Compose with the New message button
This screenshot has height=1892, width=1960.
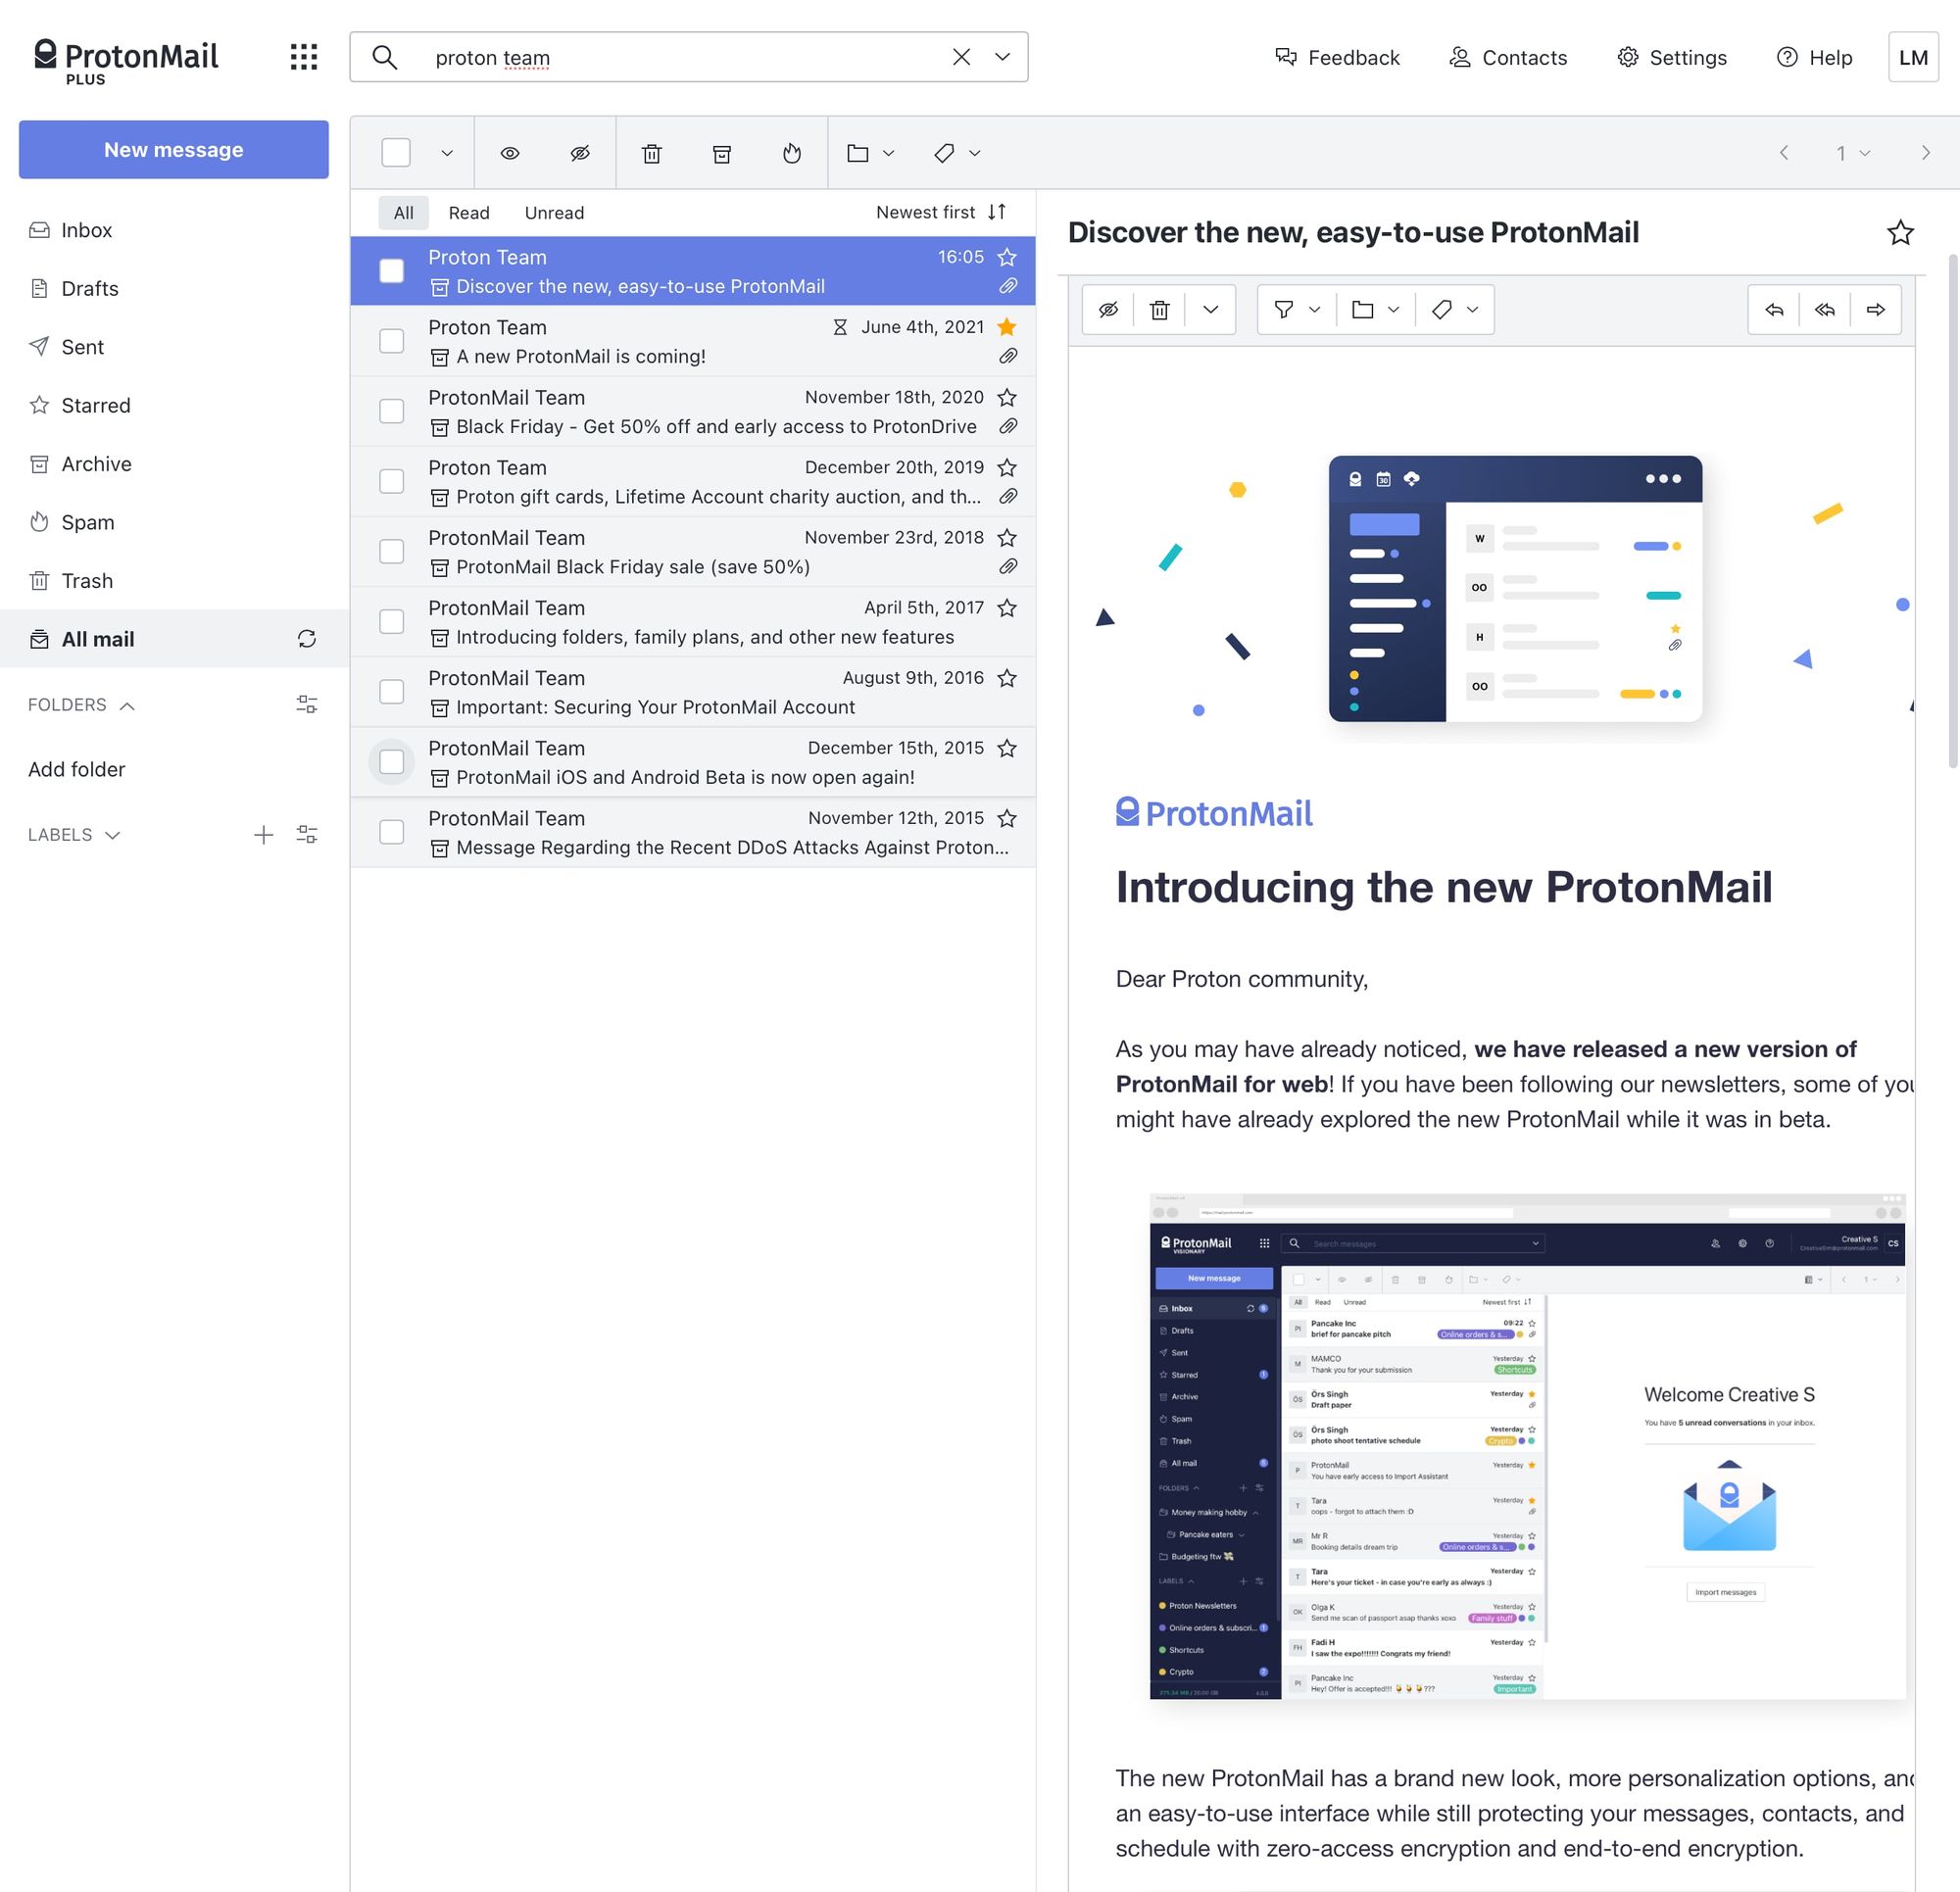174,149
